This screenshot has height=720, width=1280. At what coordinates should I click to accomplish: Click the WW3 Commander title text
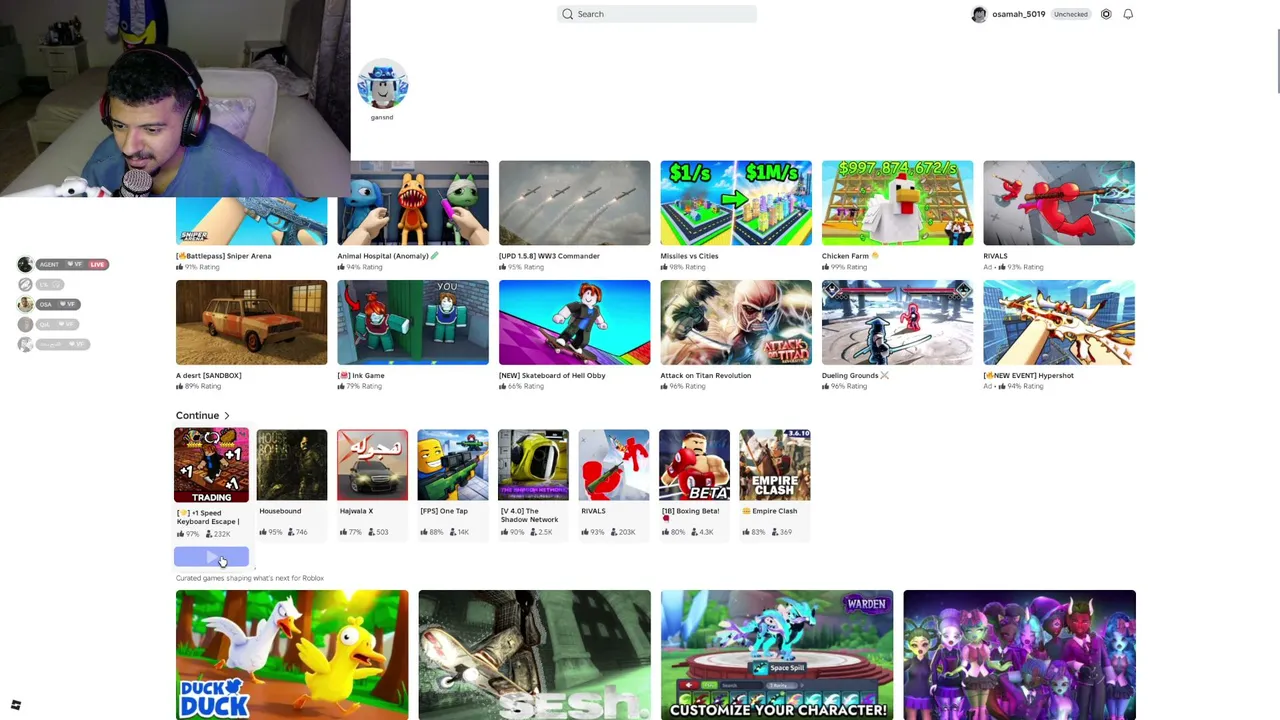coord(549,256)
